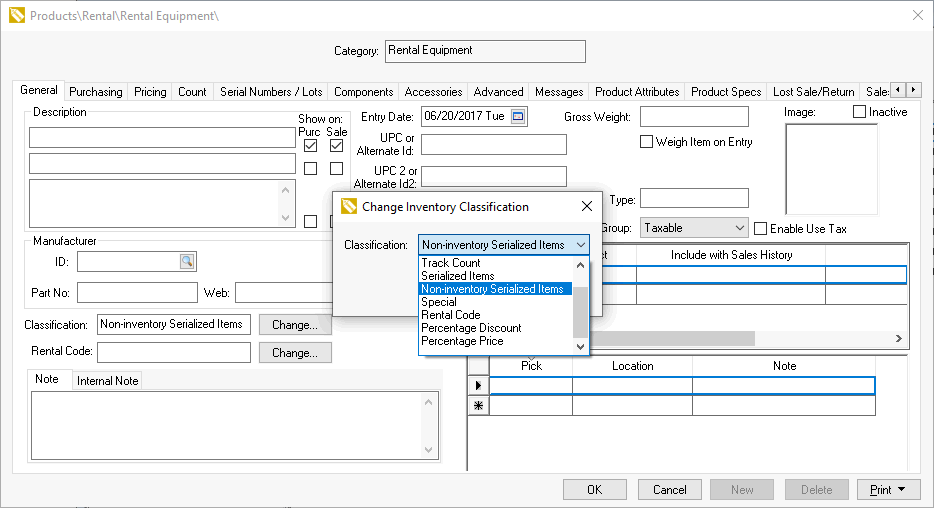Image resolution: width=934 pixels, height=508 pixels.
Task: Open the Serial Numbers / Lots tab
Action: tap(271, 92)
